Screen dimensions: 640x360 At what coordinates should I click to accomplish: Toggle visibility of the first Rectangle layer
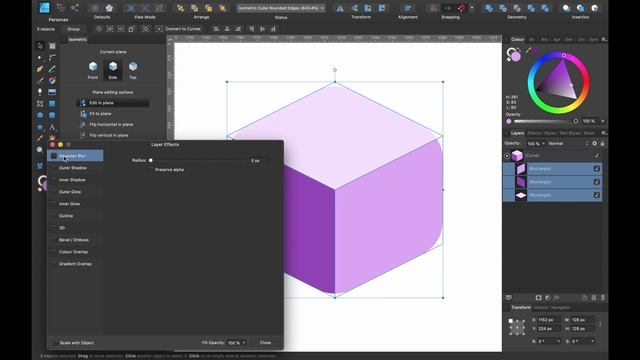coord(597,169)
